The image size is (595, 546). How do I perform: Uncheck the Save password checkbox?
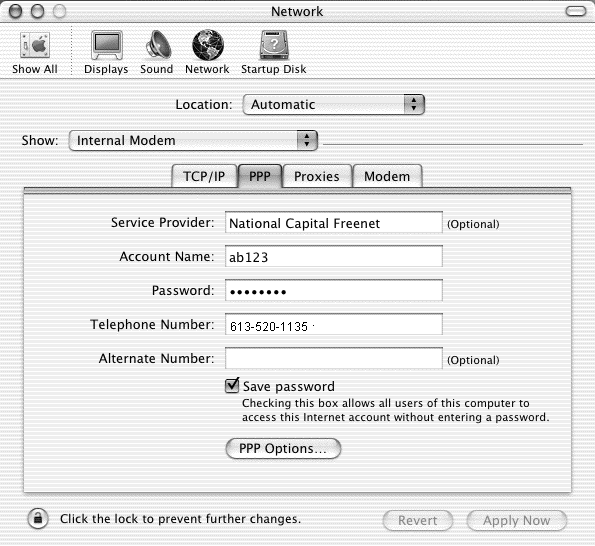[x=232, y=386]
